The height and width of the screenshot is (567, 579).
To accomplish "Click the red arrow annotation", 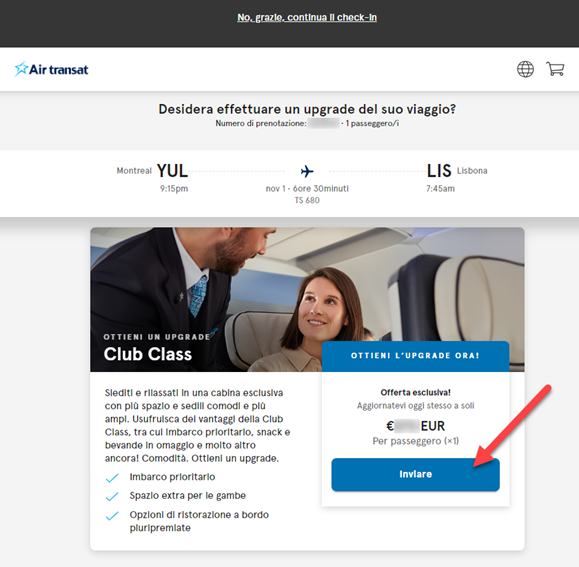I will [x=512, y=426].
